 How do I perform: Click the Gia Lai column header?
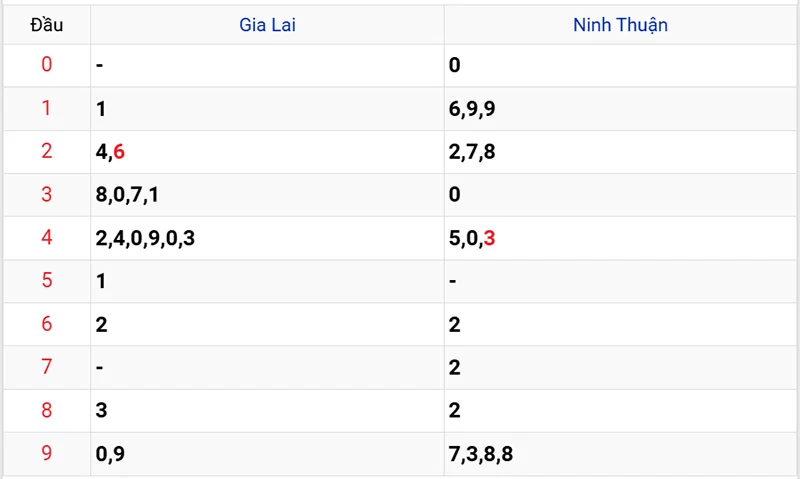tap(267, 25)
